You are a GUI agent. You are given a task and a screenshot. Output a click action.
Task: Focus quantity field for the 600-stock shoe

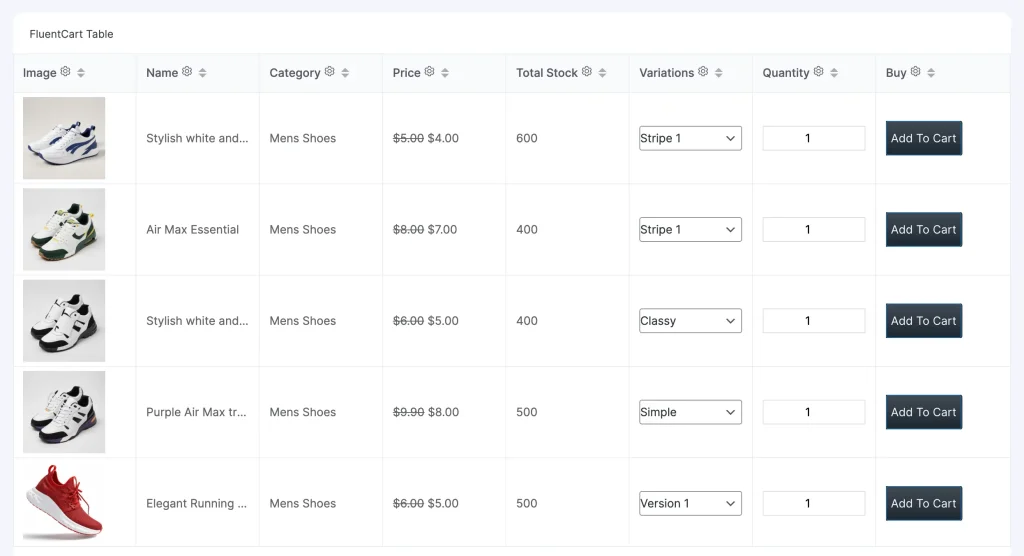[814, 139]
